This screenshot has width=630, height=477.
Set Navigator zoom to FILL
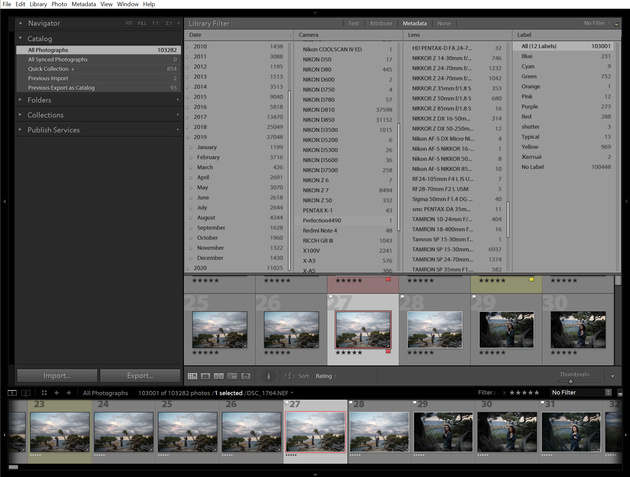[x=142, y=23]
